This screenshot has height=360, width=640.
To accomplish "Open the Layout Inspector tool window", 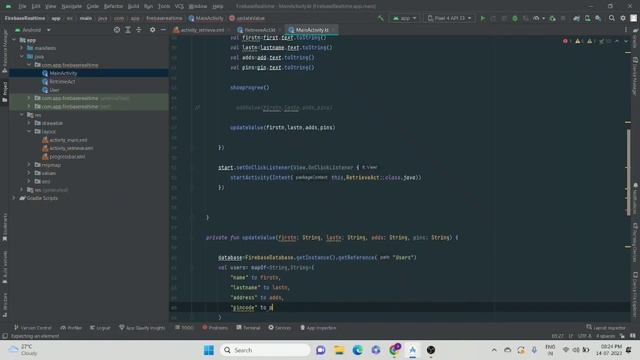I will point(606,328).
